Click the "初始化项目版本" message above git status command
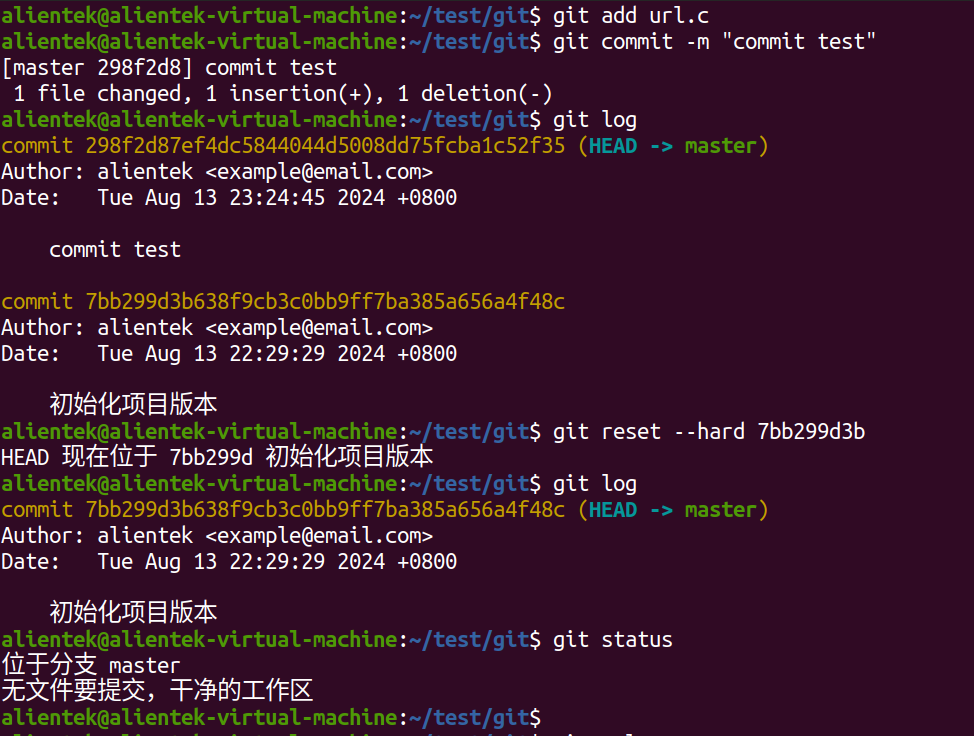This screenshot has height=736, width=974. click(133, 613)
